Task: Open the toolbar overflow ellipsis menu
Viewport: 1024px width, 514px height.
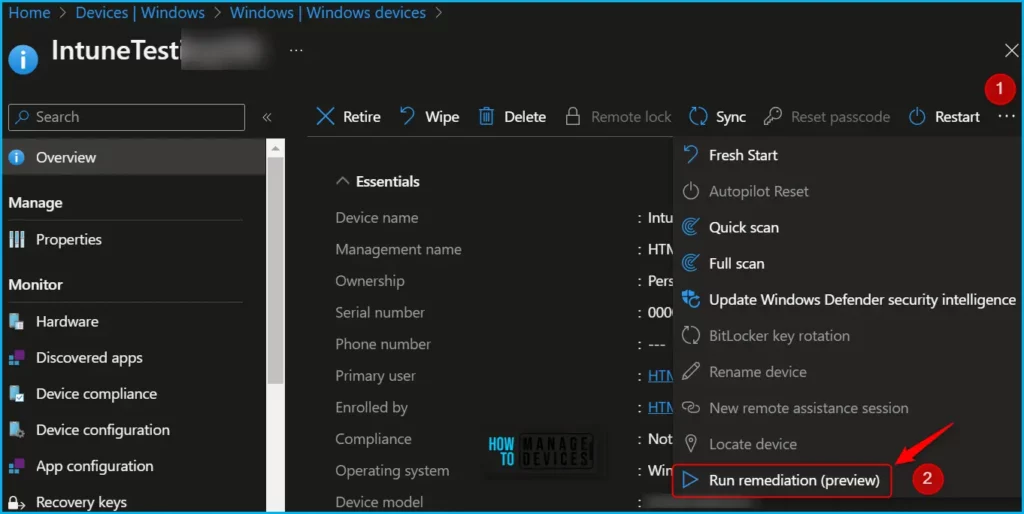Action: point(1006,116)
